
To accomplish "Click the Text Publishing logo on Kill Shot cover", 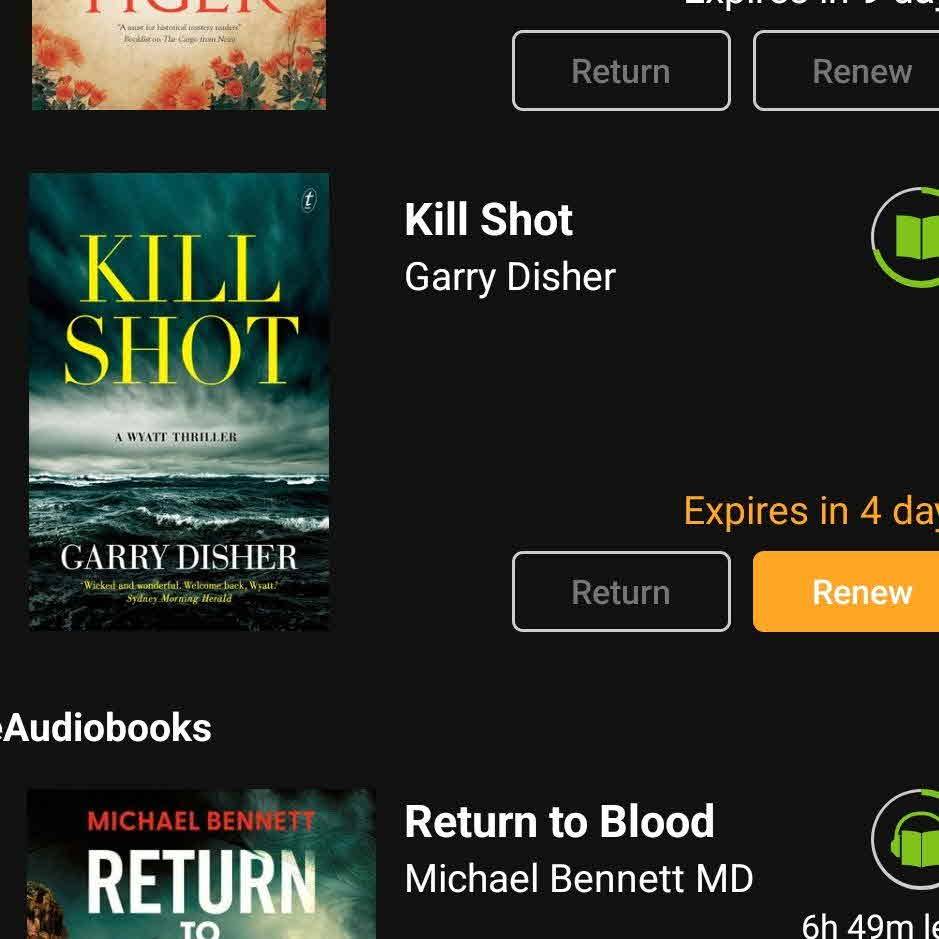I will pos(308,199).
